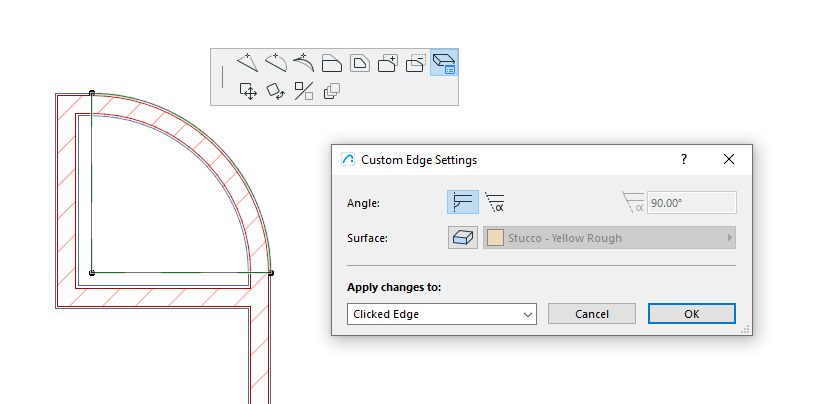Set the perpendicular edge angle option

click(463, 203)
